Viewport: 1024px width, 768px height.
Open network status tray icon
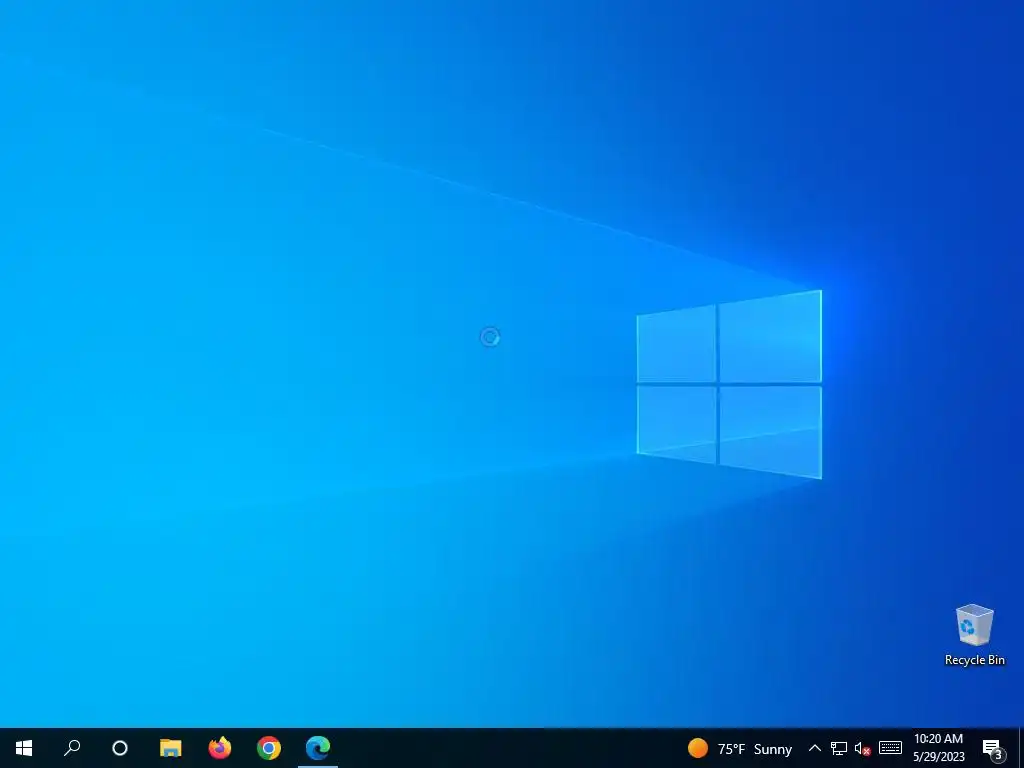839,748
